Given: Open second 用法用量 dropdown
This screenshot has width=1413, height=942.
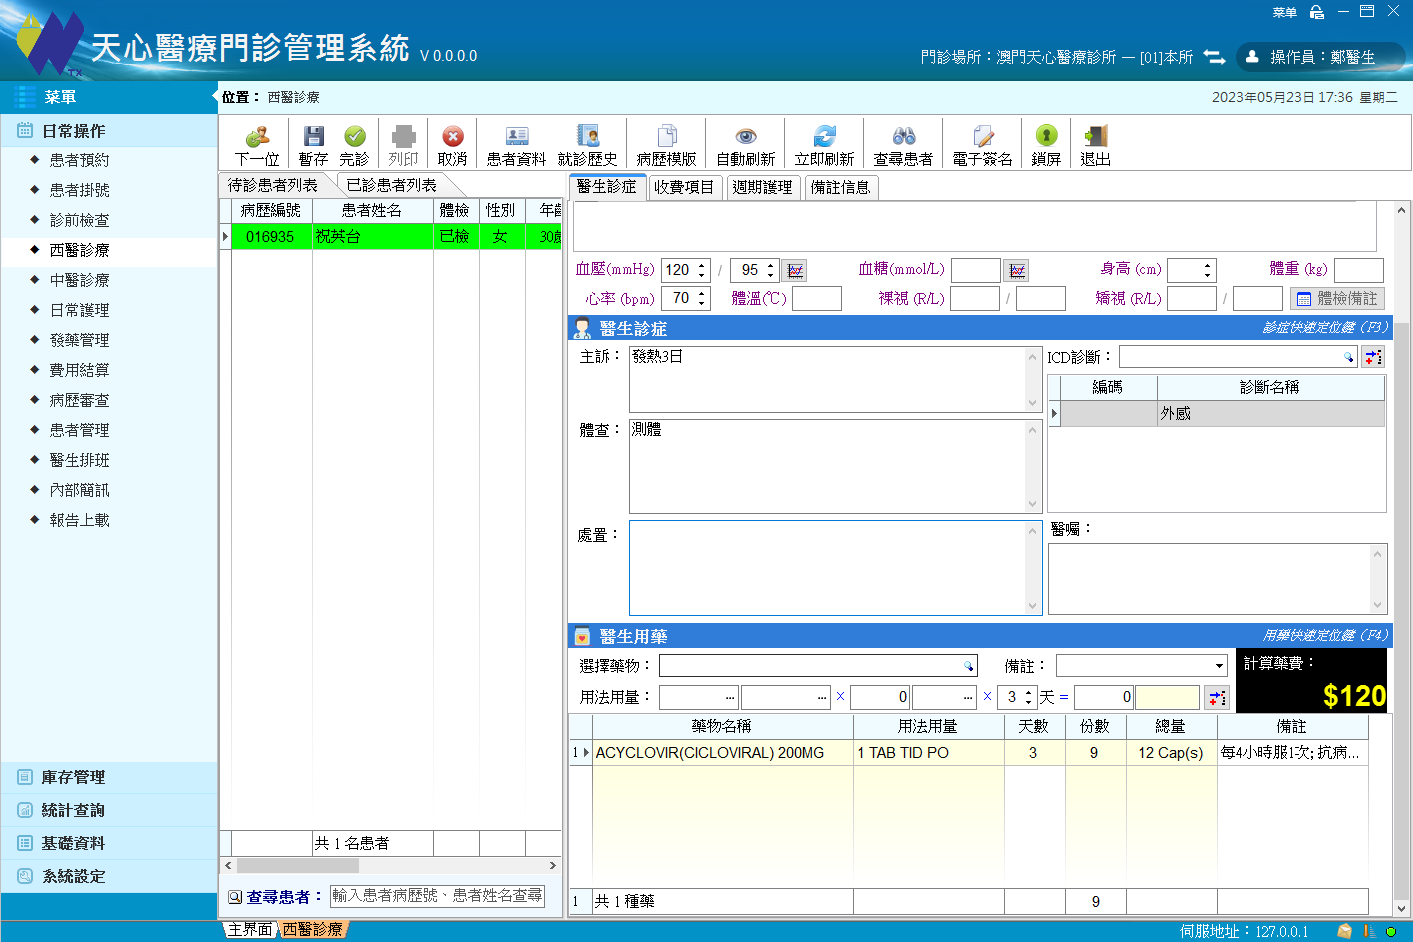Looking at the screenshot, I should click(x=822, y=698).
